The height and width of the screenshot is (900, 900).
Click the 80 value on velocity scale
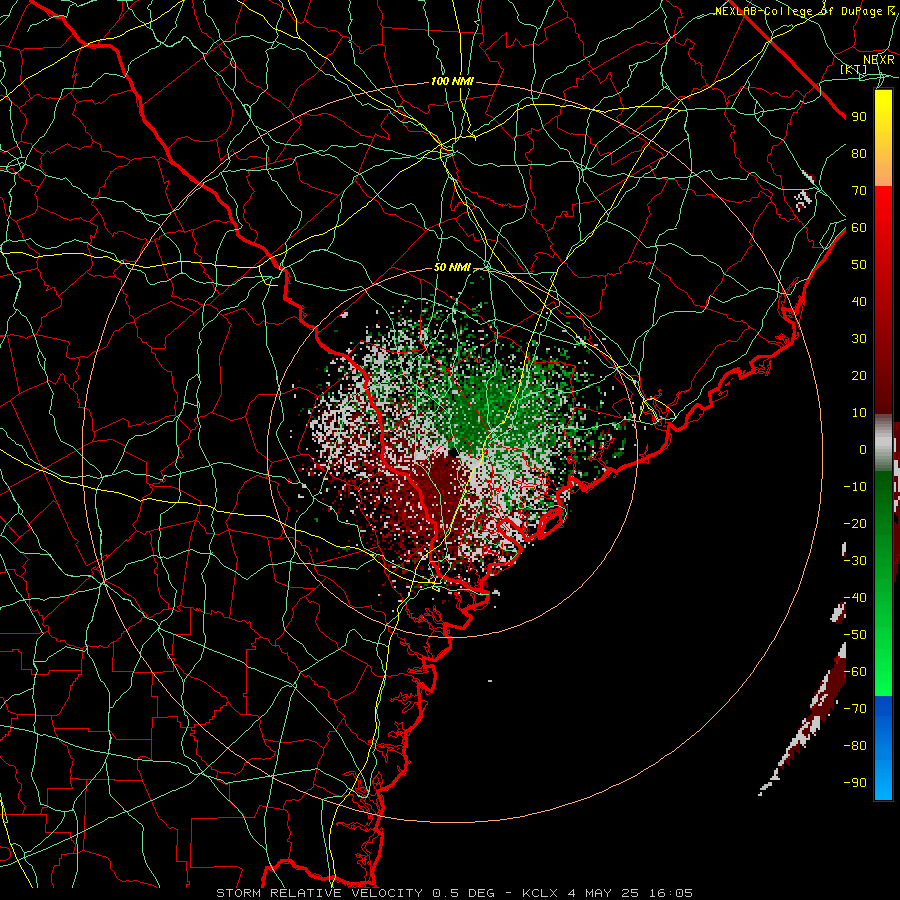click(859, 154)
